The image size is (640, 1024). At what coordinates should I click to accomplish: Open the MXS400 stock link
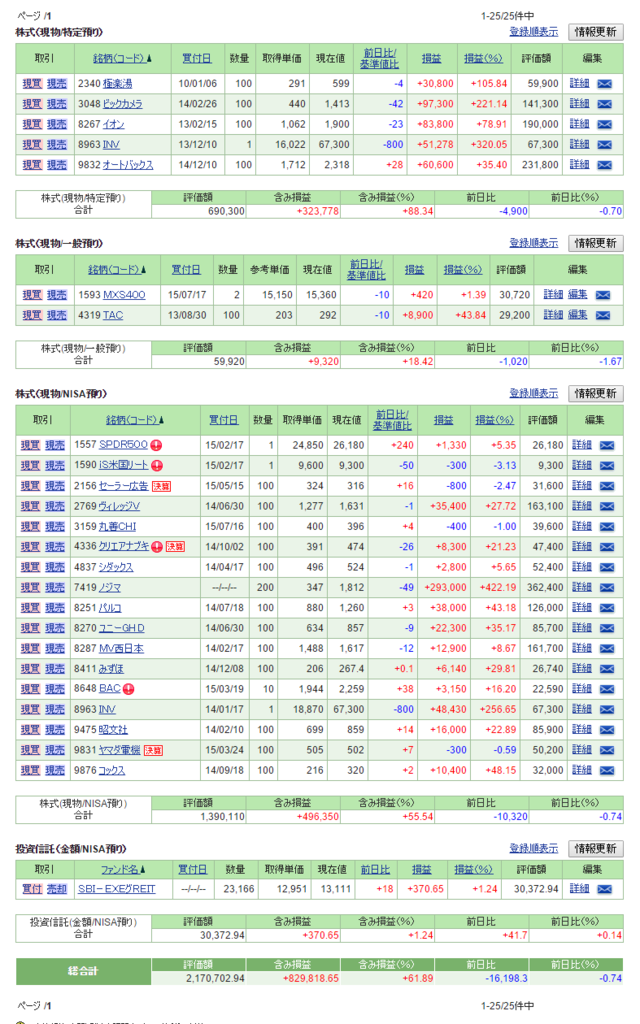coord(124,295)
